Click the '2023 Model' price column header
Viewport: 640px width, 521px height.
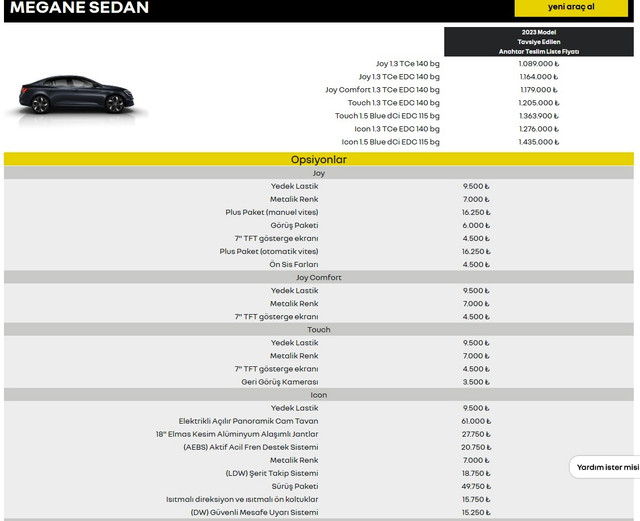tap(539, 42)
